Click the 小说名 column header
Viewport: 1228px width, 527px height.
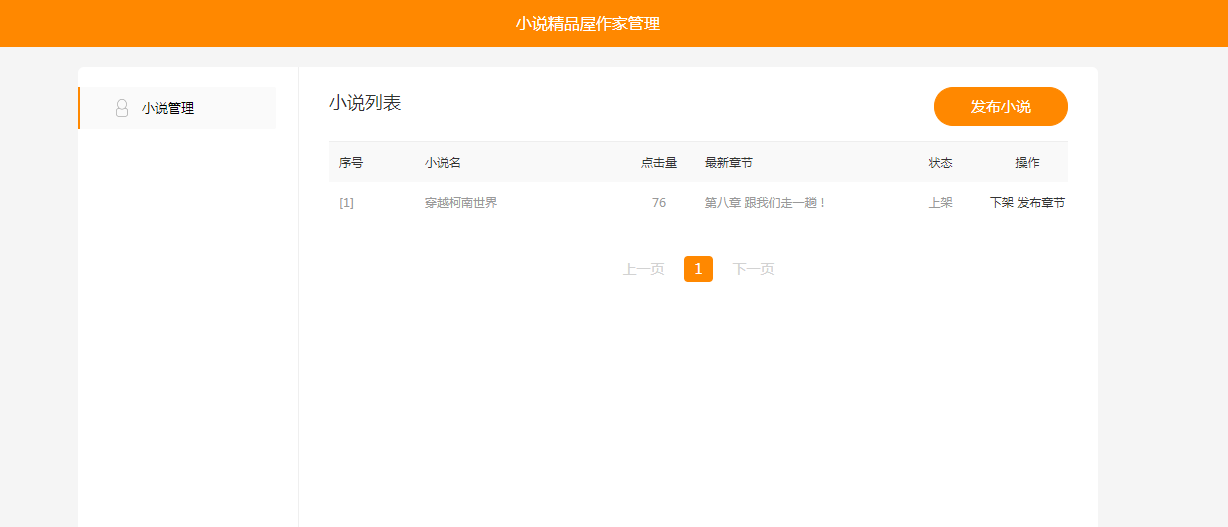[x=443, y=162]
